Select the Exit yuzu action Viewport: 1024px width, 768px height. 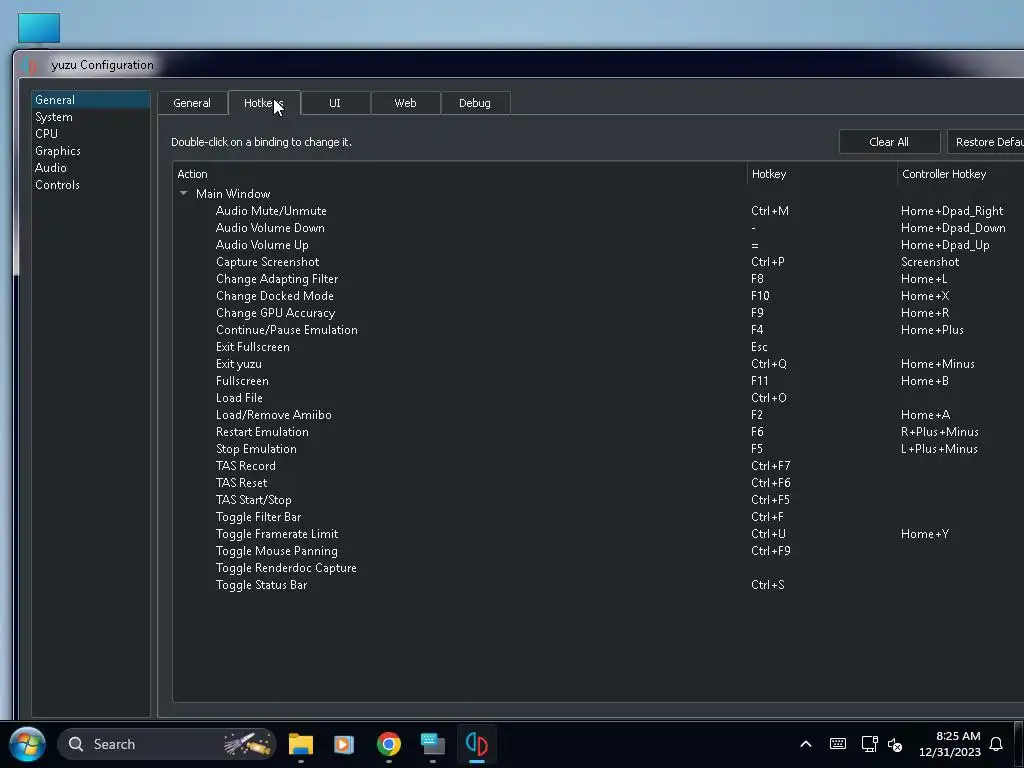[x=238, y=363]
